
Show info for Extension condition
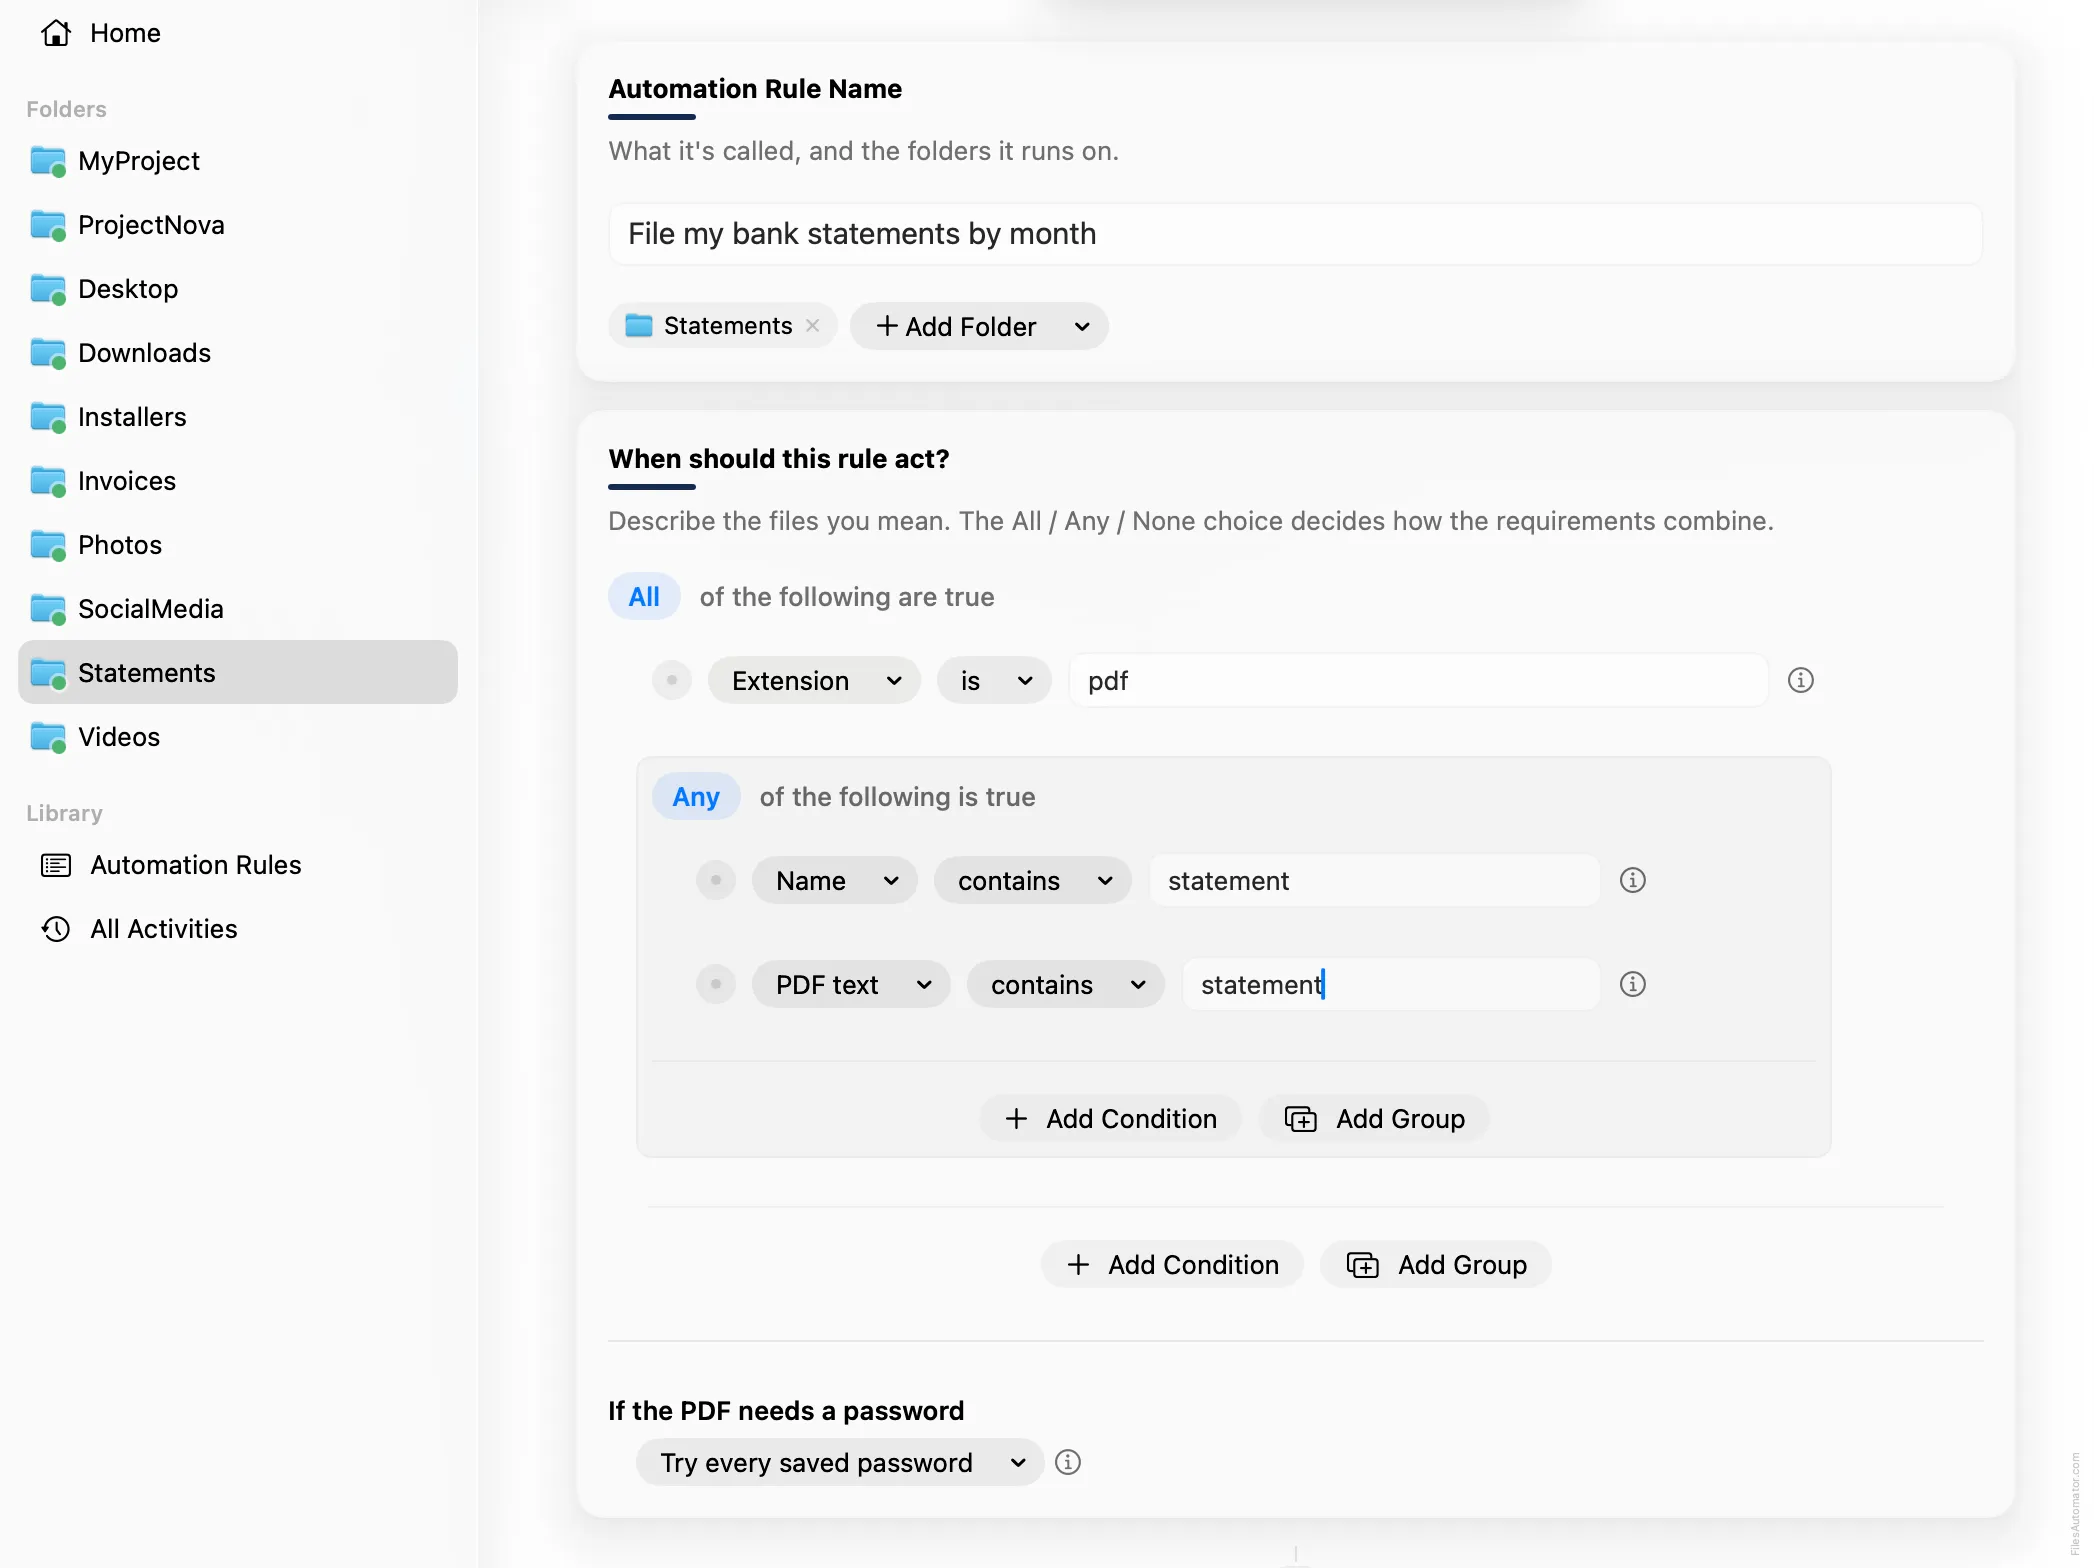click(x=1801, y=680)
